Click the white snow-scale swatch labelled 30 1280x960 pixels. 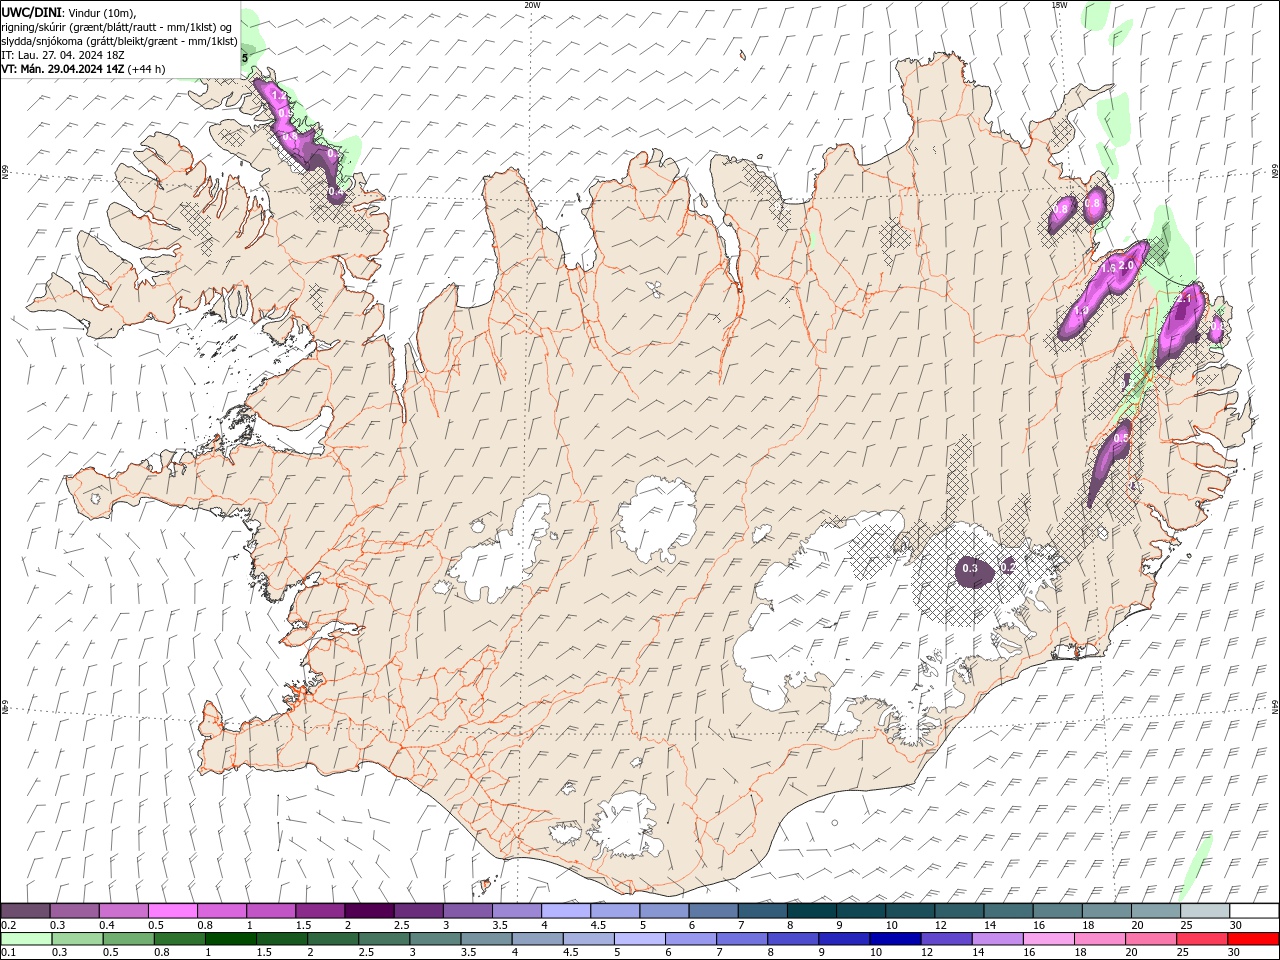(x=1254, y=911)
